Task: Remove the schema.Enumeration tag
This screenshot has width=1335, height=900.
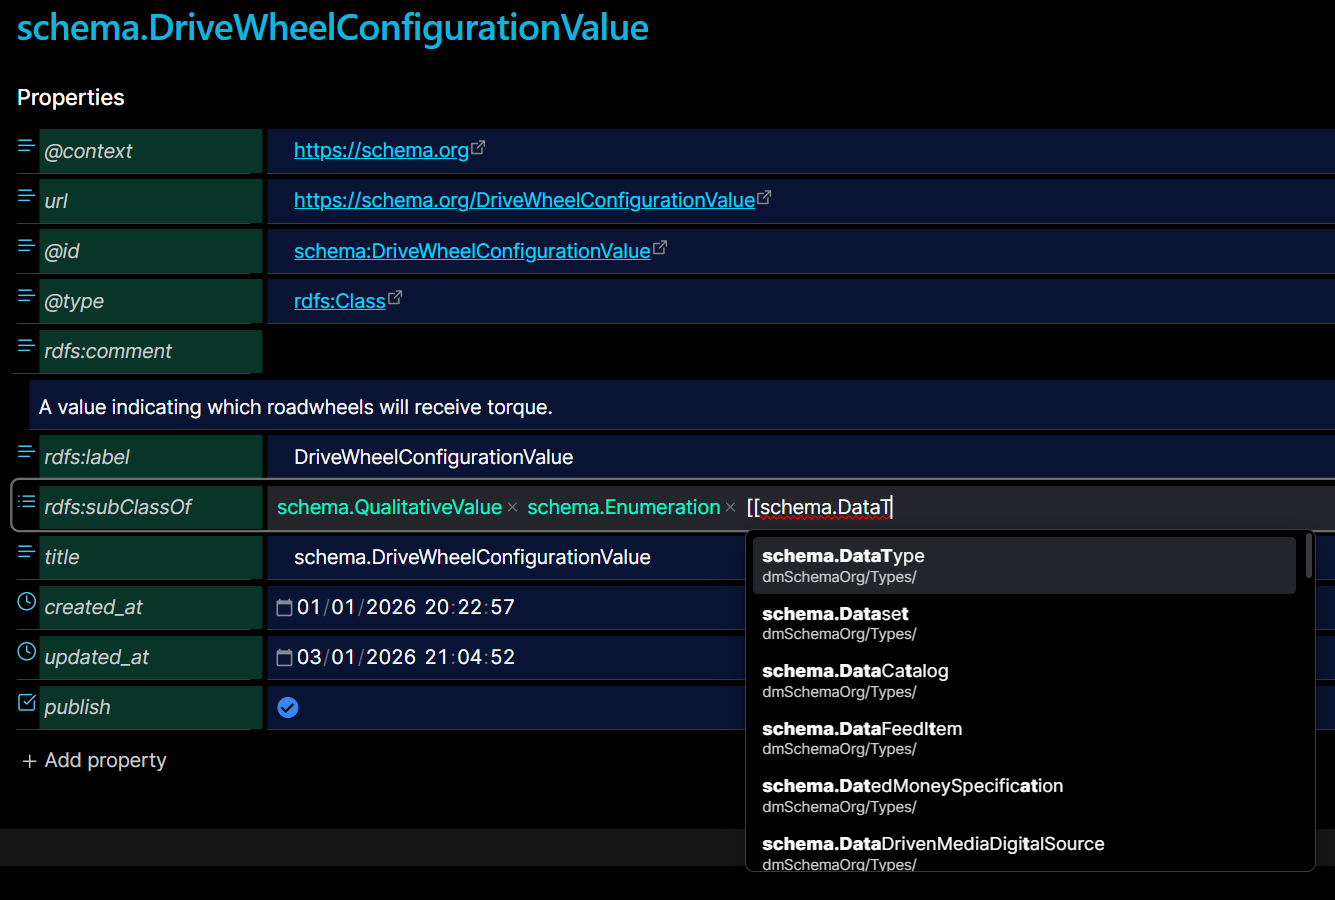Action: pyautogui.click(x=730, y=508)
